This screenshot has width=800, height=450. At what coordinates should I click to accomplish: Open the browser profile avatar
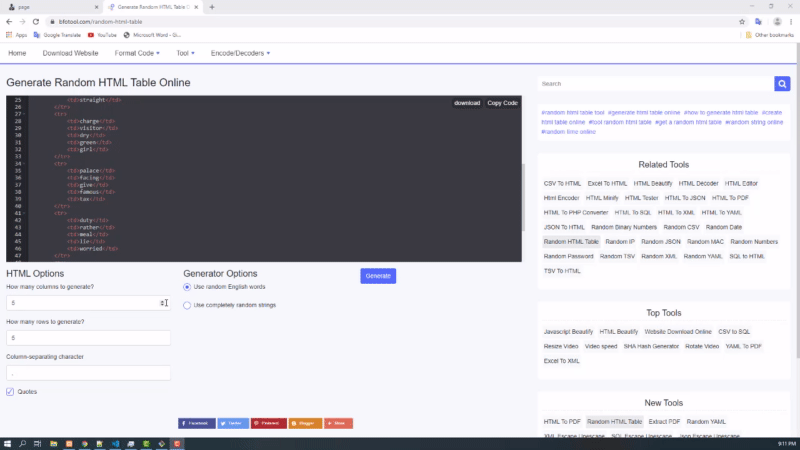[777, 22]
